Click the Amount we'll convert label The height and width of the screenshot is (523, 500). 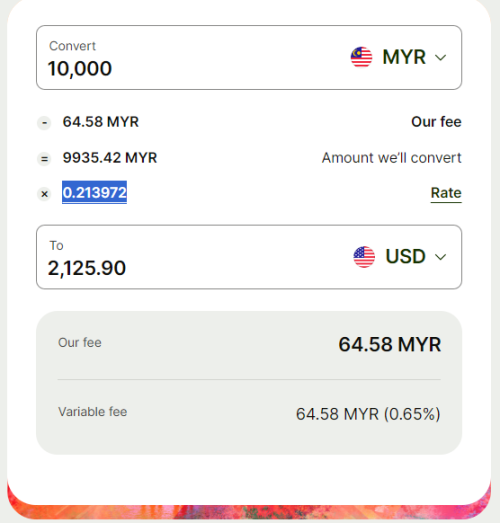tap(392, 158)
